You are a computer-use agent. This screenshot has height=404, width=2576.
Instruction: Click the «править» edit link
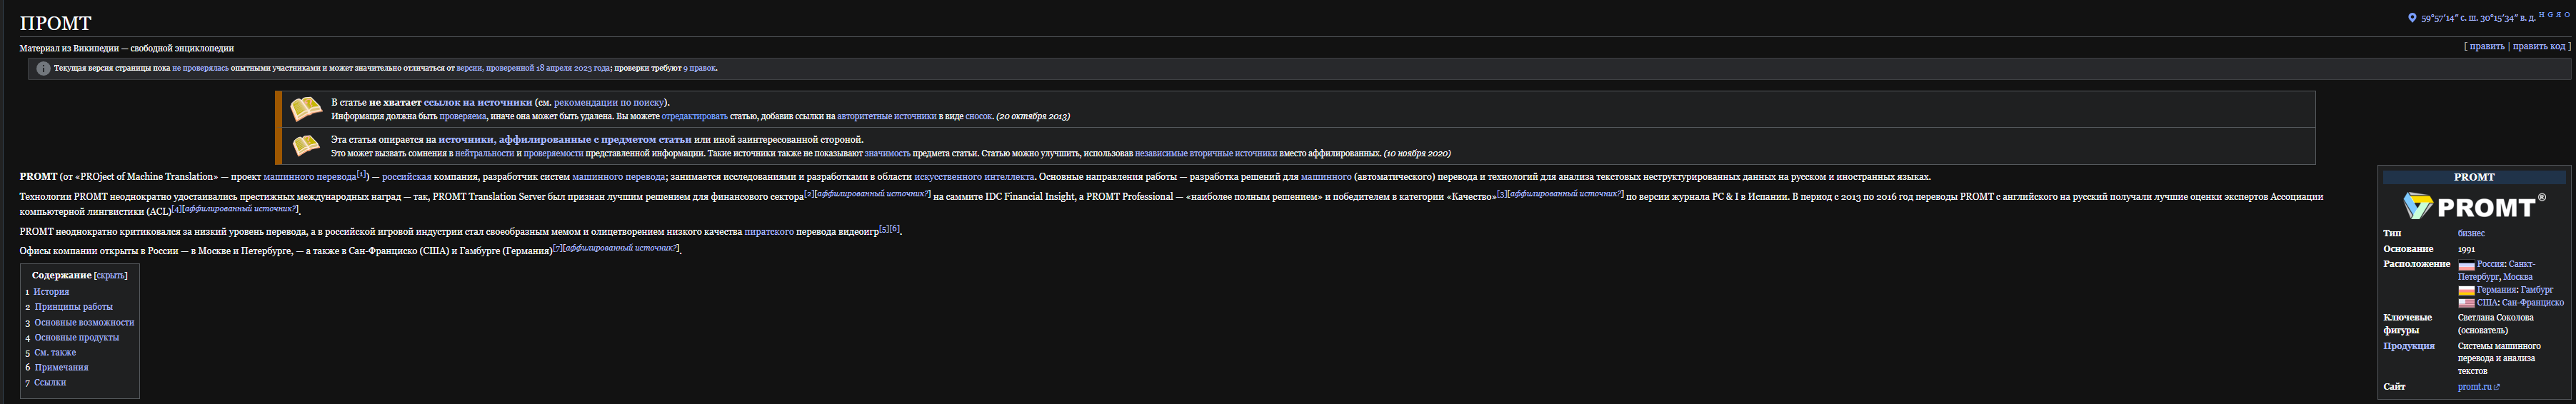pyautogui.click(x=2486, y=46)
